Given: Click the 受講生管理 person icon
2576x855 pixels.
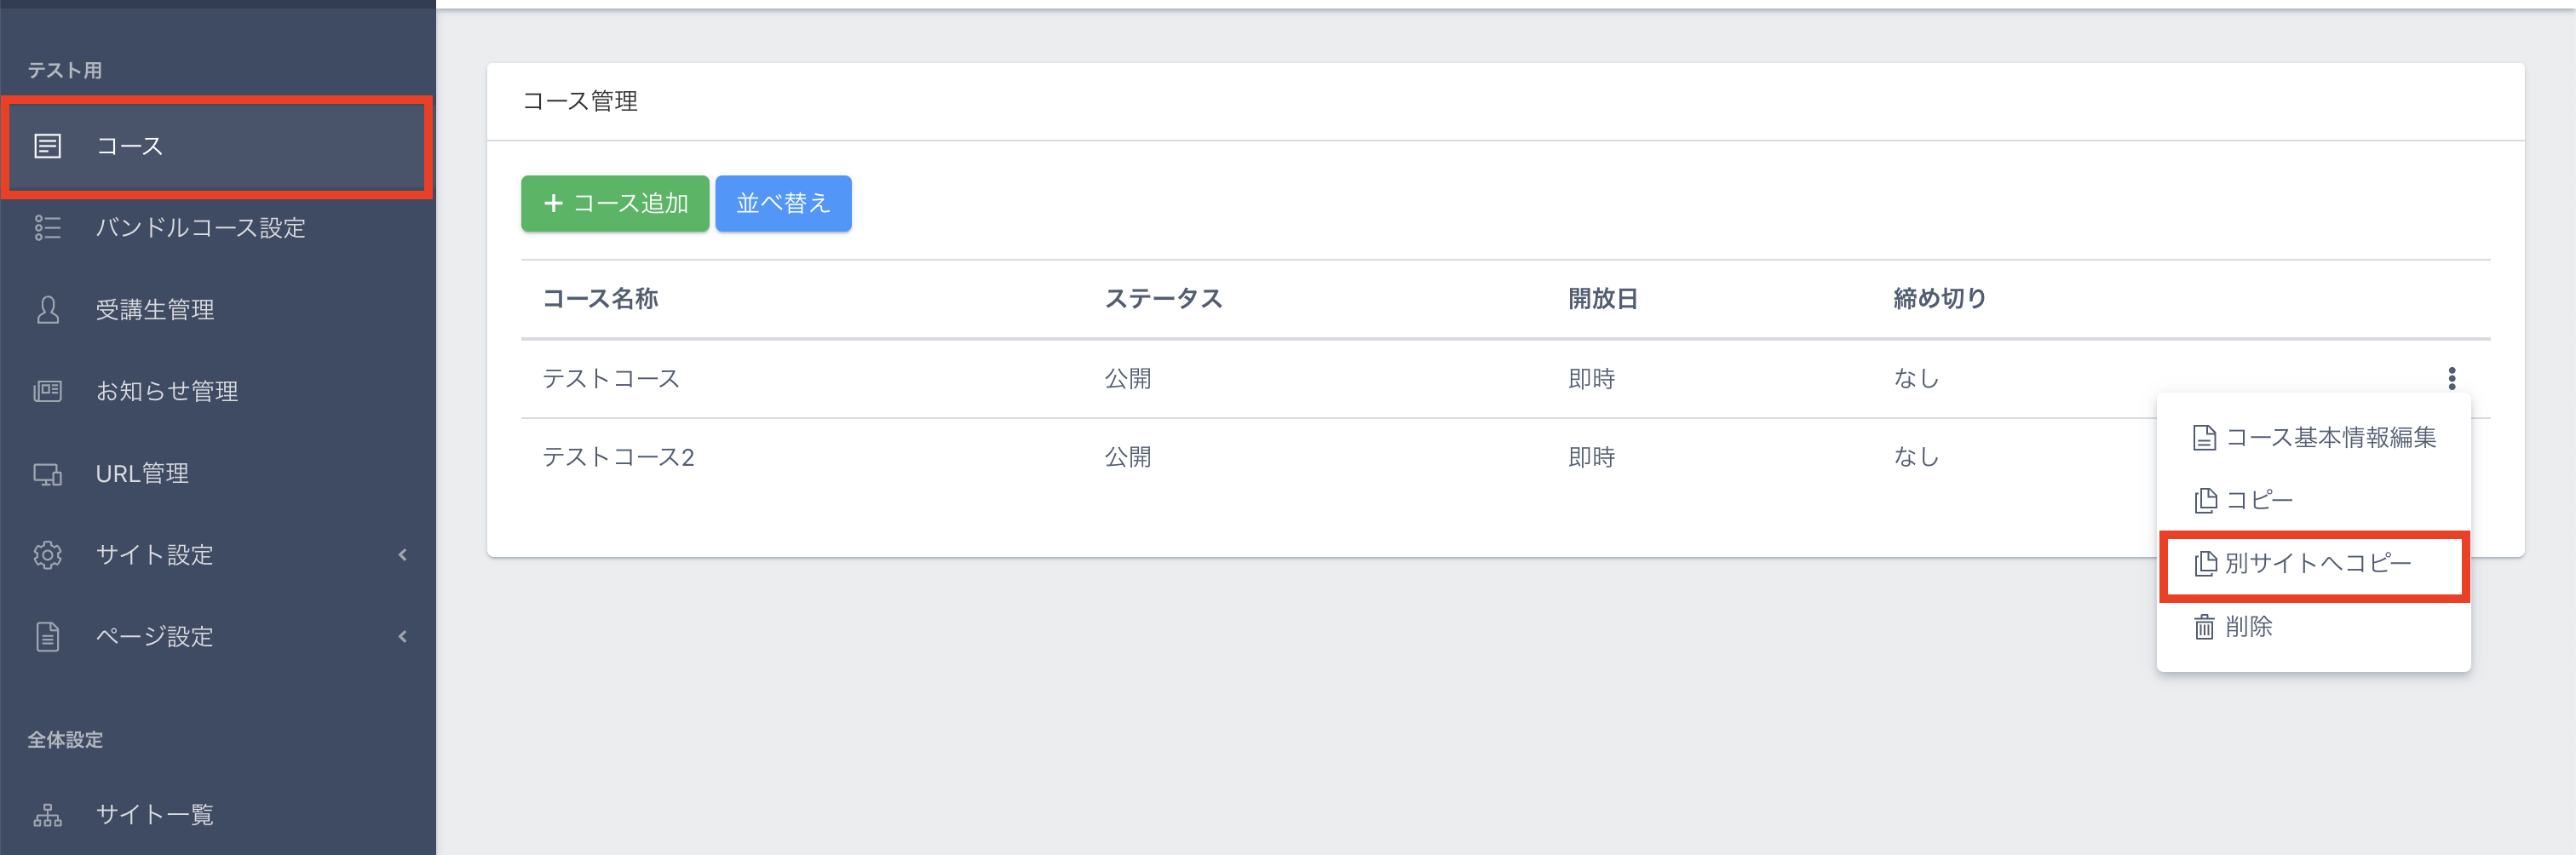Looking at the screenshot, I should click(47, 310).
